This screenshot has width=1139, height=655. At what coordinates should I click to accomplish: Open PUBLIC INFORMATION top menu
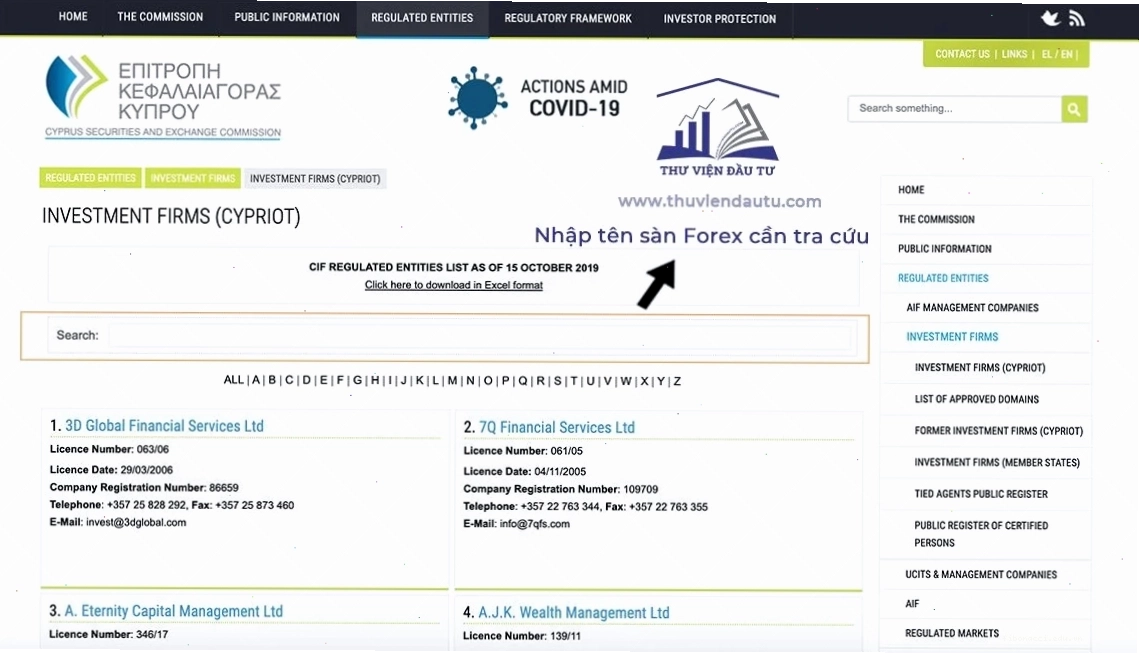coord(286,17)
